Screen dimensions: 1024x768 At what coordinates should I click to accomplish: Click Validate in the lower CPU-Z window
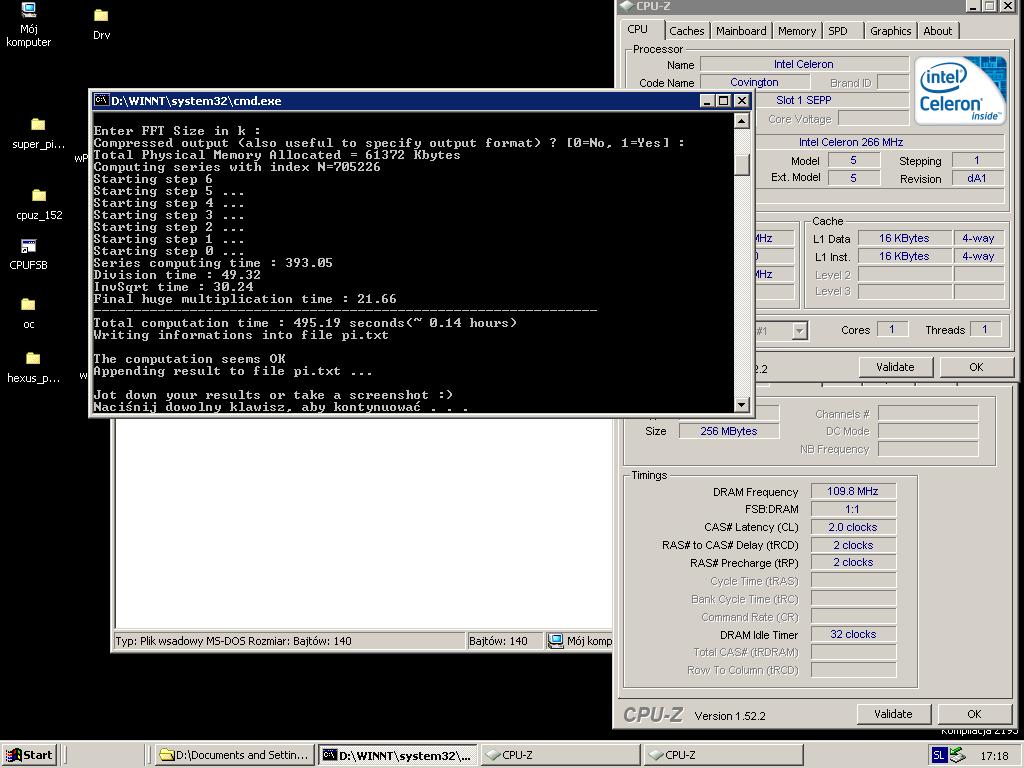click(x=893, y=714)
